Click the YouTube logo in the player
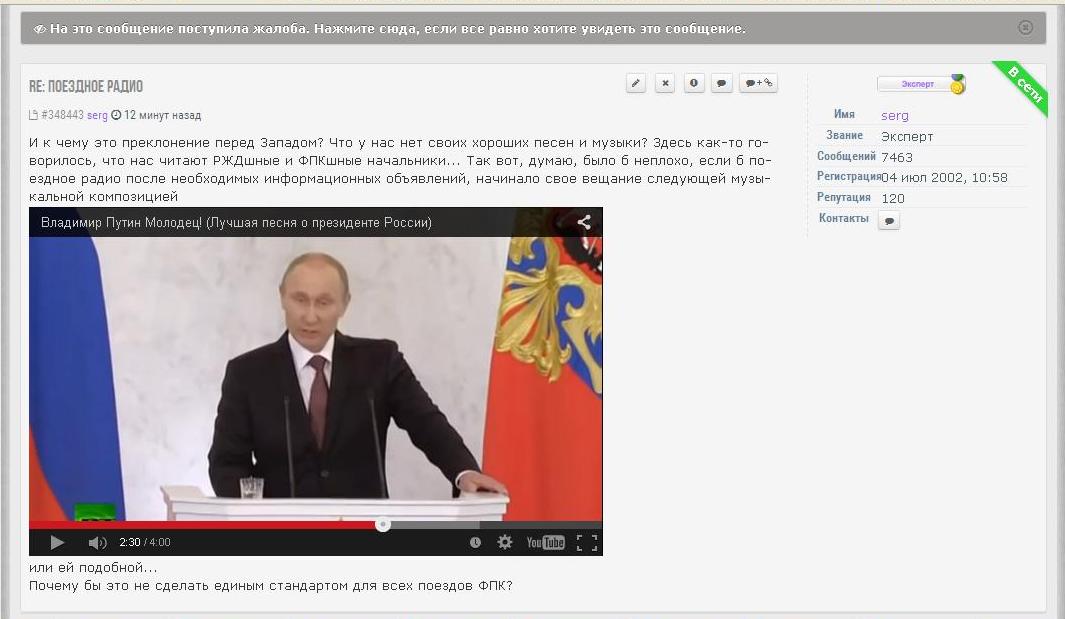 point(546,542)
